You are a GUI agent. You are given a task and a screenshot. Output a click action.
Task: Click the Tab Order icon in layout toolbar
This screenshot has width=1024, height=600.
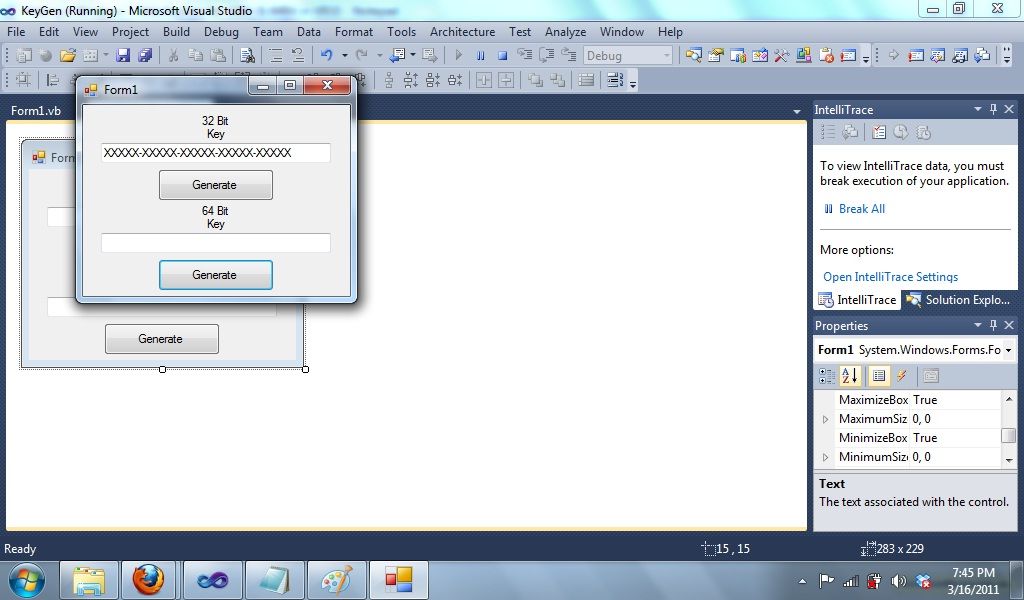(615, 80)
